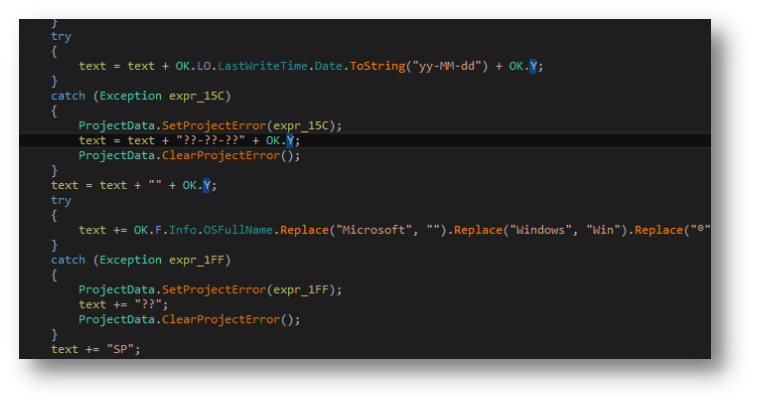Image resolution: width=757 pixels, height=405 pixels.
Task: Click the OSFullName property
Action: 238,230
